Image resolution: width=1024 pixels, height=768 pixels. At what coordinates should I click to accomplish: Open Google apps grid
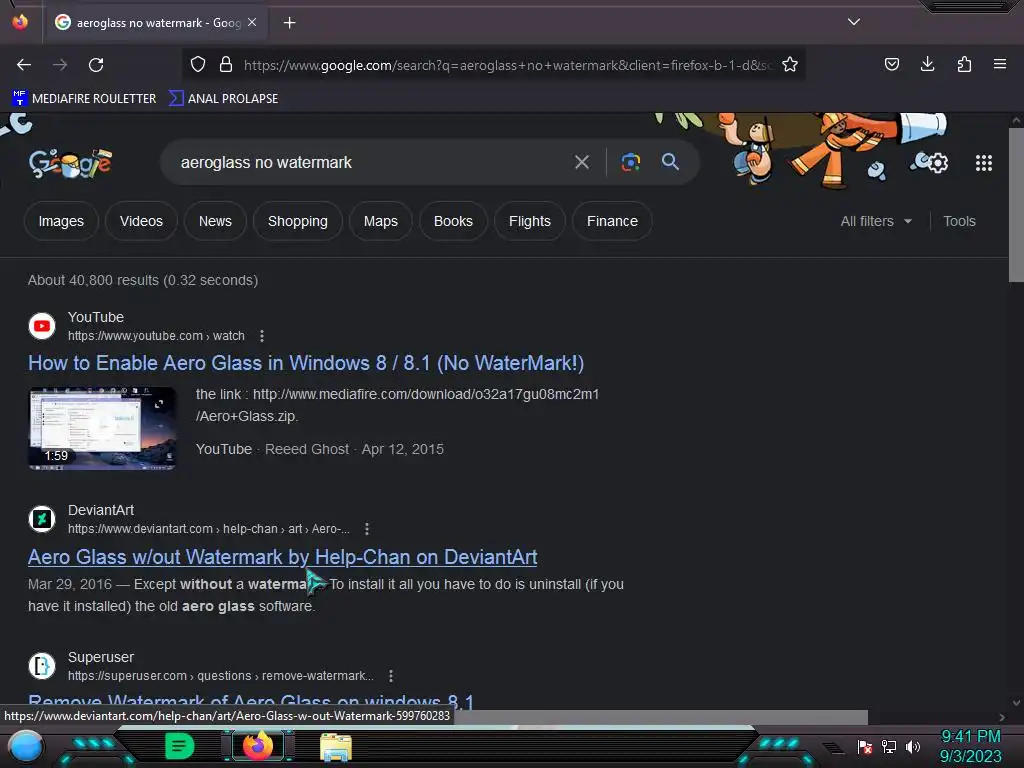984,163
